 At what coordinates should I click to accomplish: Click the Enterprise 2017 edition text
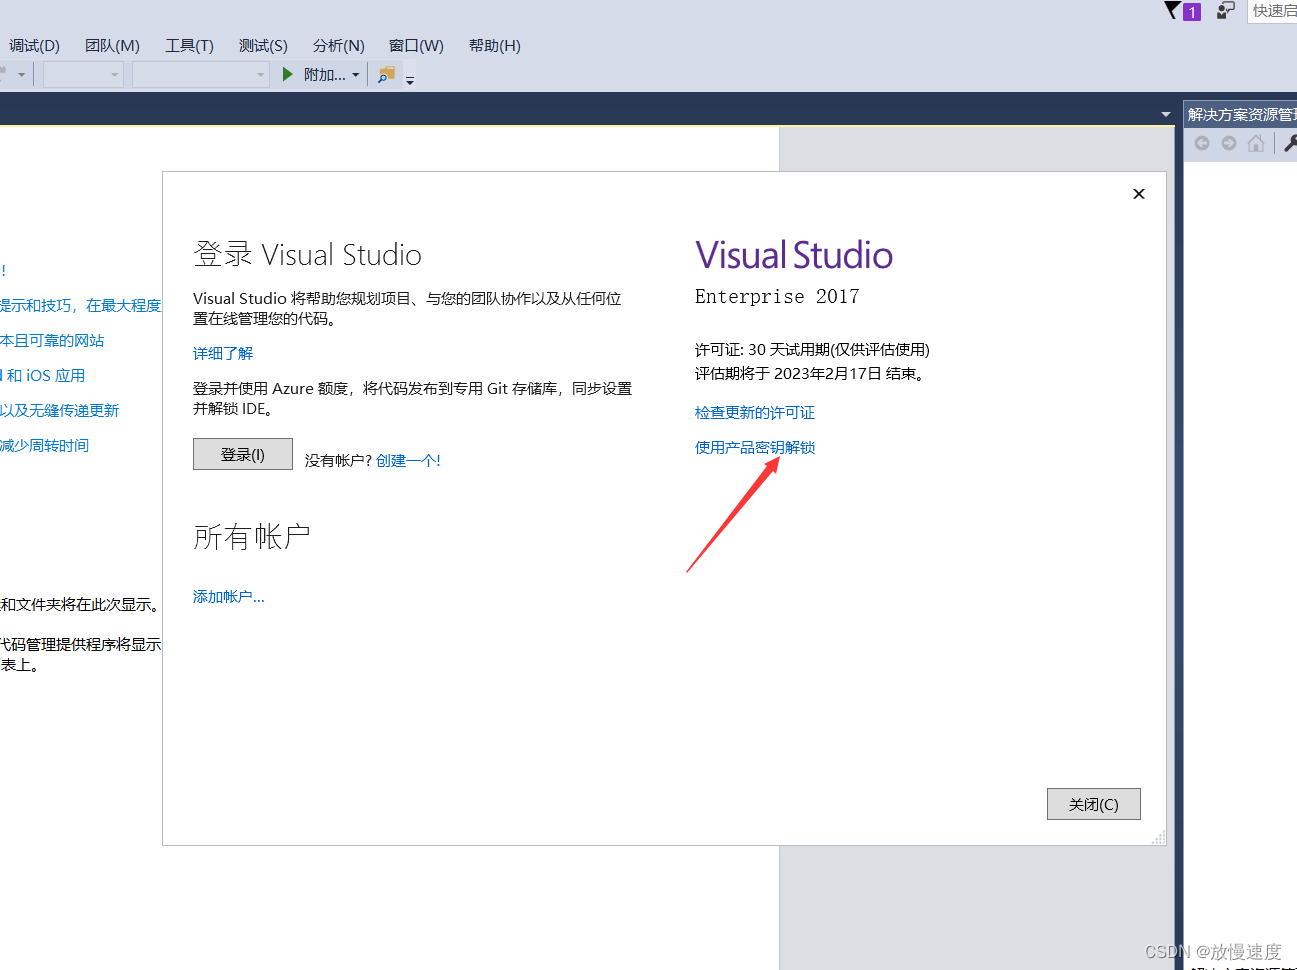click(777, 296)
